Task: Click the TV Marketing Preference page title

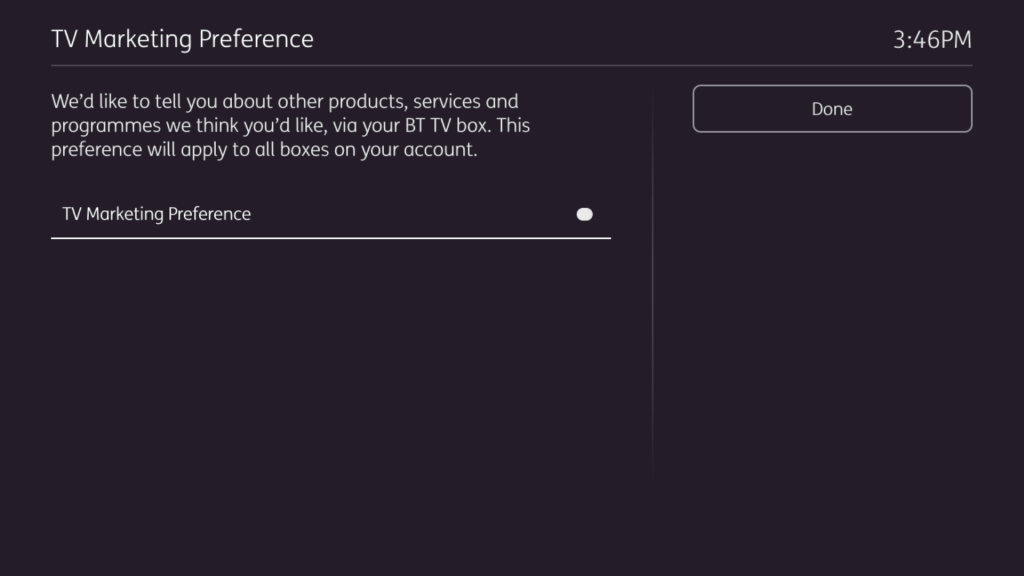Action: (182, 39)
